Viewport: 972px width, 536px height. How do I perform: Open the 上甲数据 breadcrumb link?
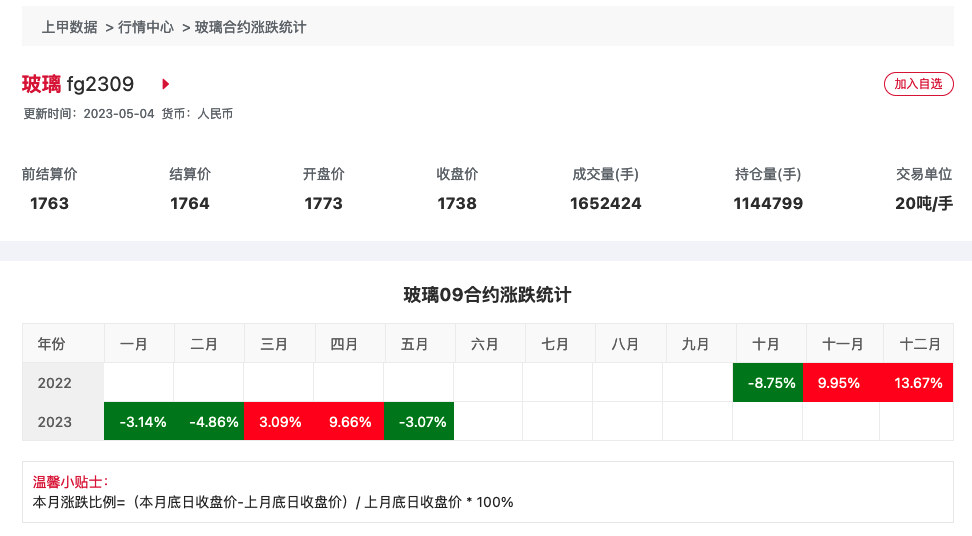pos(69,27)
